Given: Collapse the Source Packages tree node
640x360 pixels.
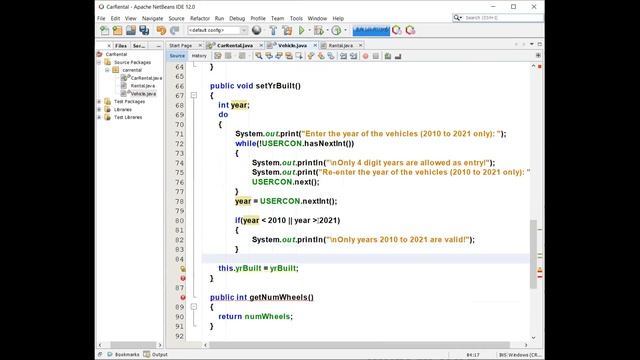Looking at the screenshot, I should [x=99, y=62].
